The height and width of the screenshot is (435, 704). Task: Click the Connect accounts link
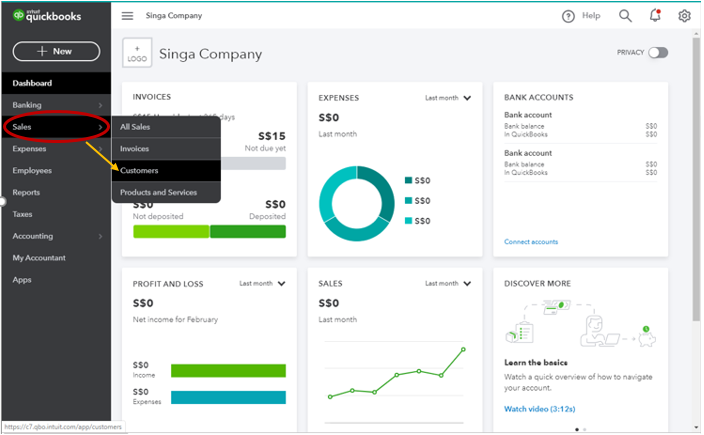click(531, 242)
